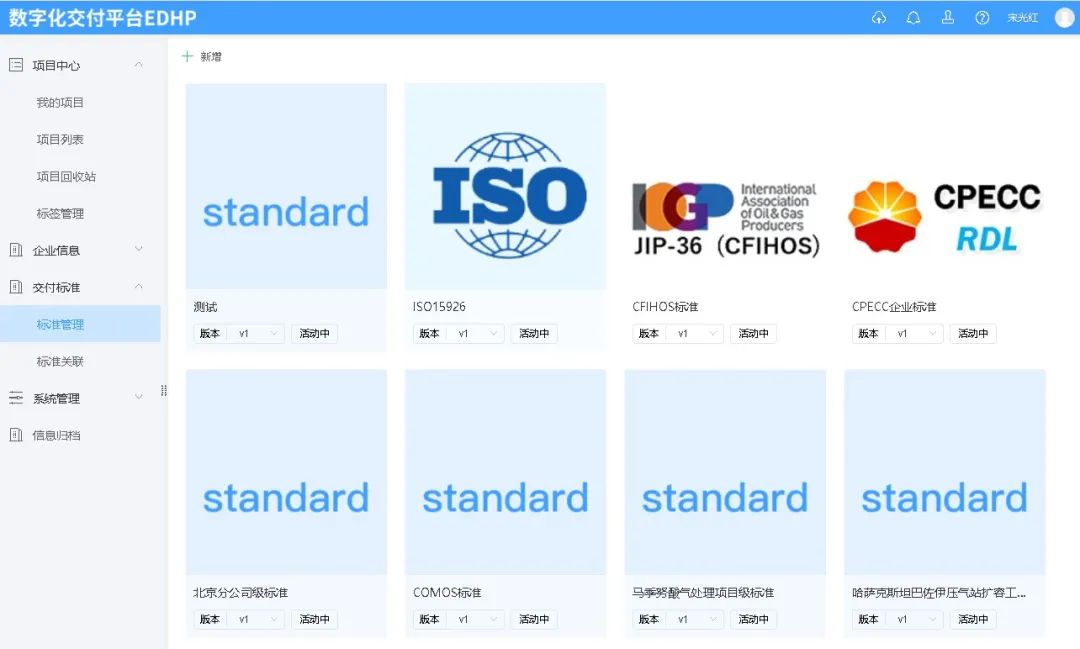
Task: Click the 活动中 status on CFIHOS标准 card
Action: 753,333
